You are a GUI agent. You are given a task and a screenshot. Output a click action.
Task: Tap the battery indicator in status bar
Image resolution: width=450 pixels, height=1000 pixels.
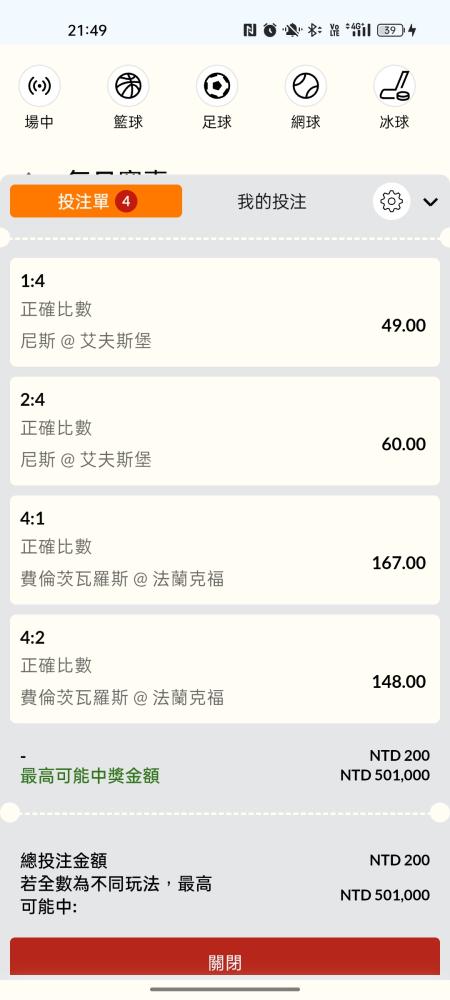point(391,30)
